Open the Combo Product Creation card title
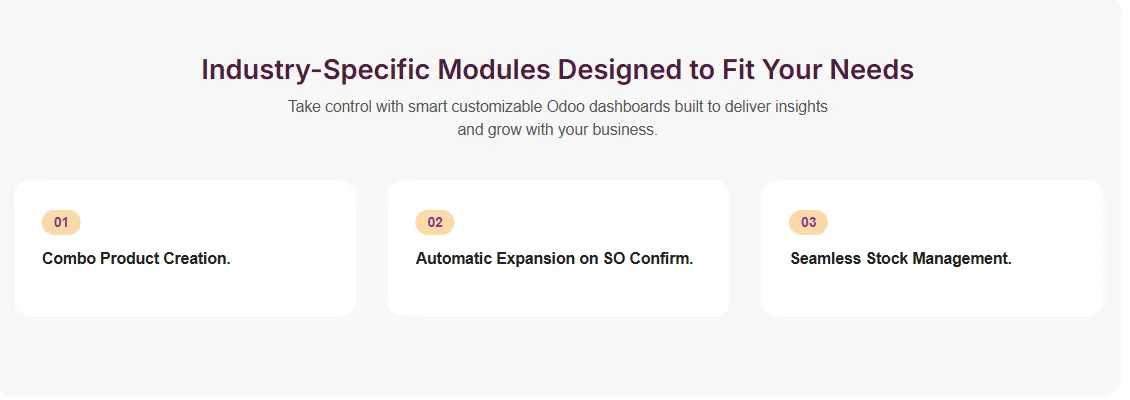Screen dimensions: 1130x400 [136, 258]
